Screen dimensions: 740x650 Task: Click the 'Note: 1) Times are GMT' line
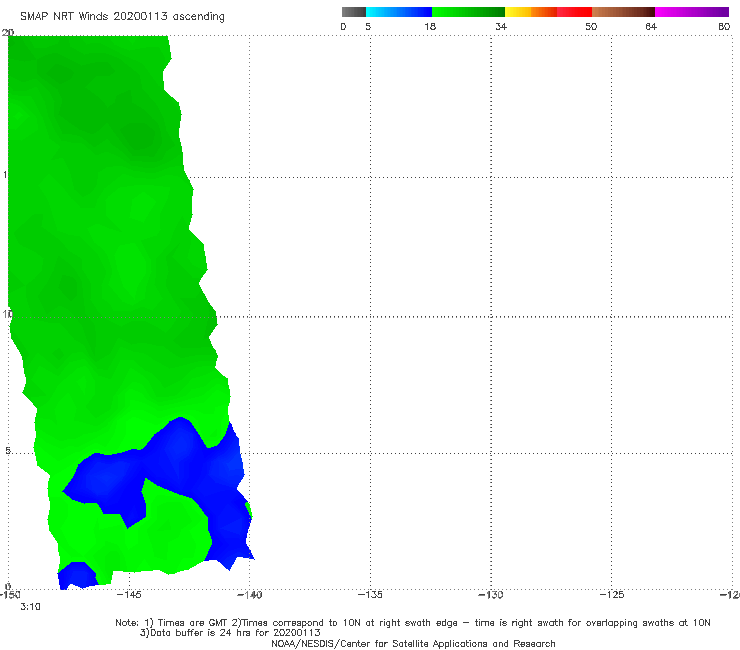pyautogui.click(x=412, y=623)
